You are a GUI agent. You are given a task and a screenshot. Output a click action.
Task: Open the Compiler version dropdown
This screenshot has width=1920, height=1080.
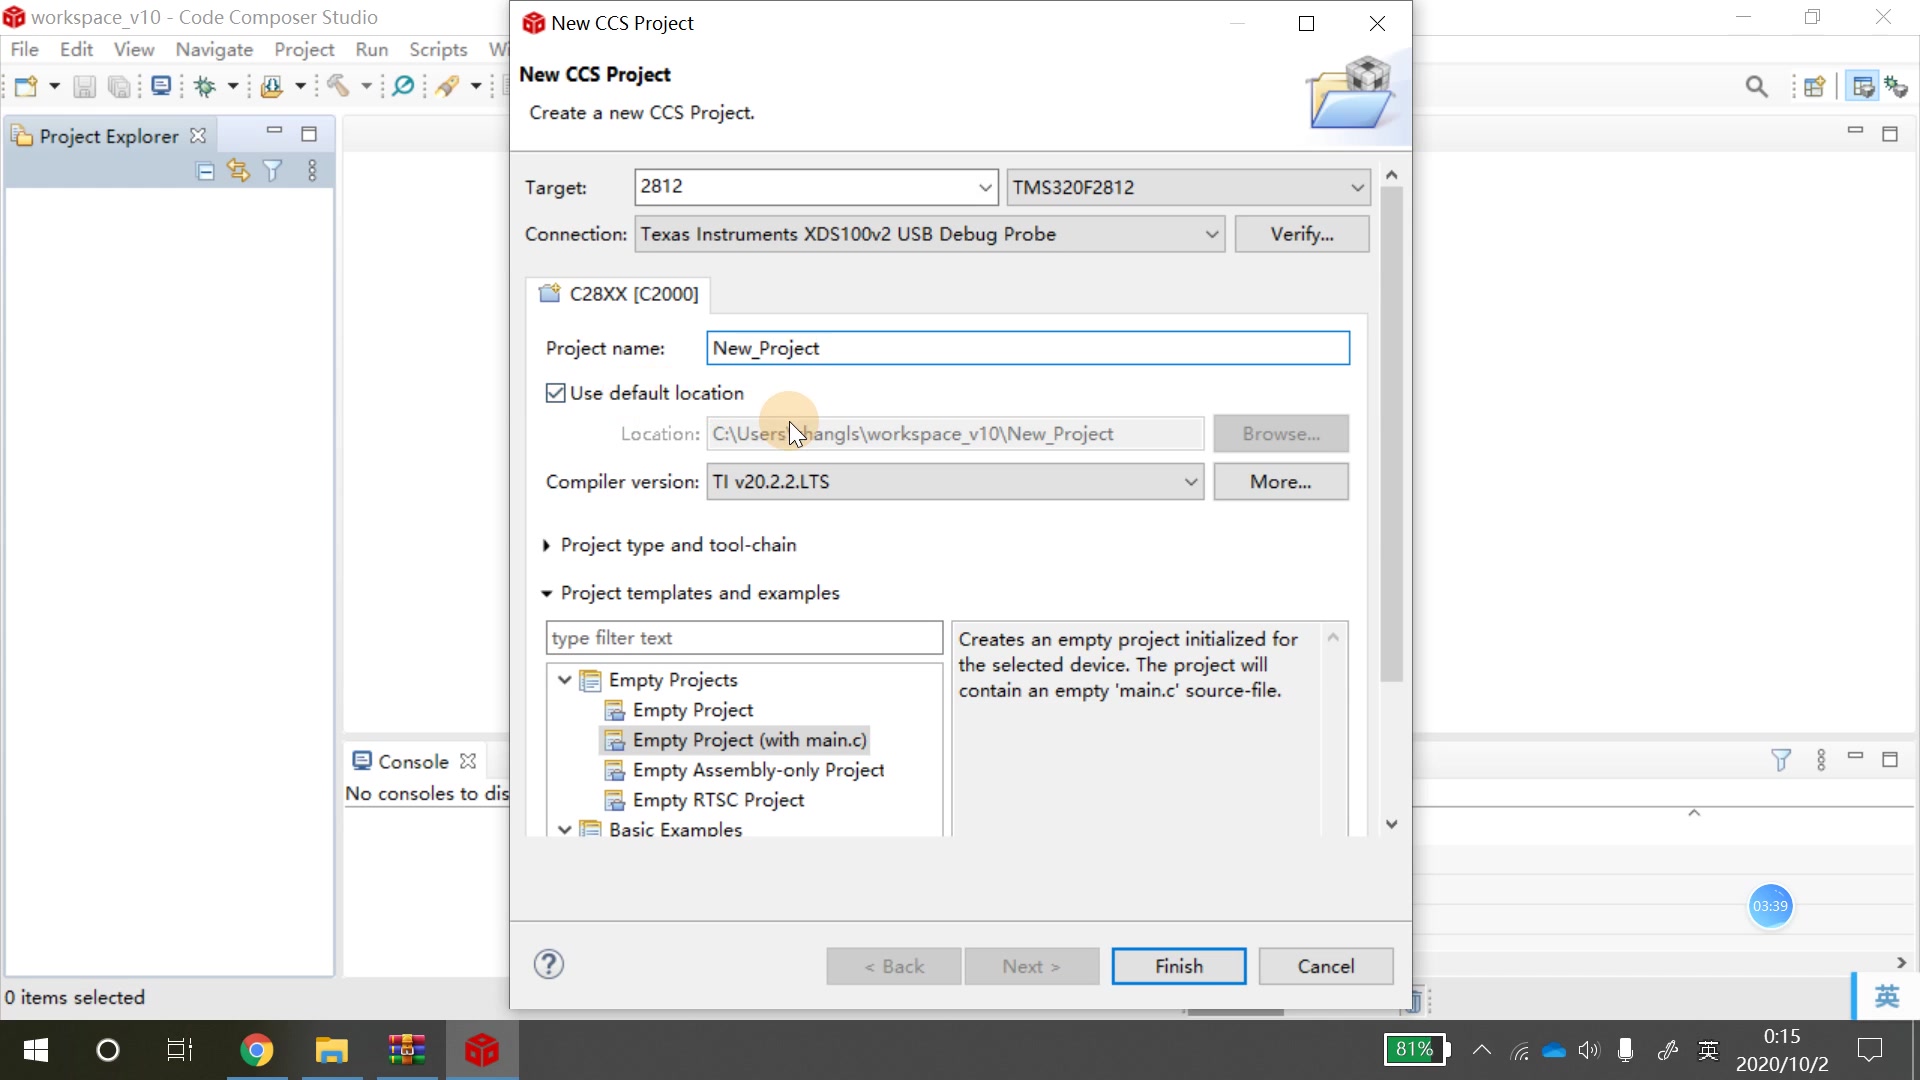tap(955, 482)
